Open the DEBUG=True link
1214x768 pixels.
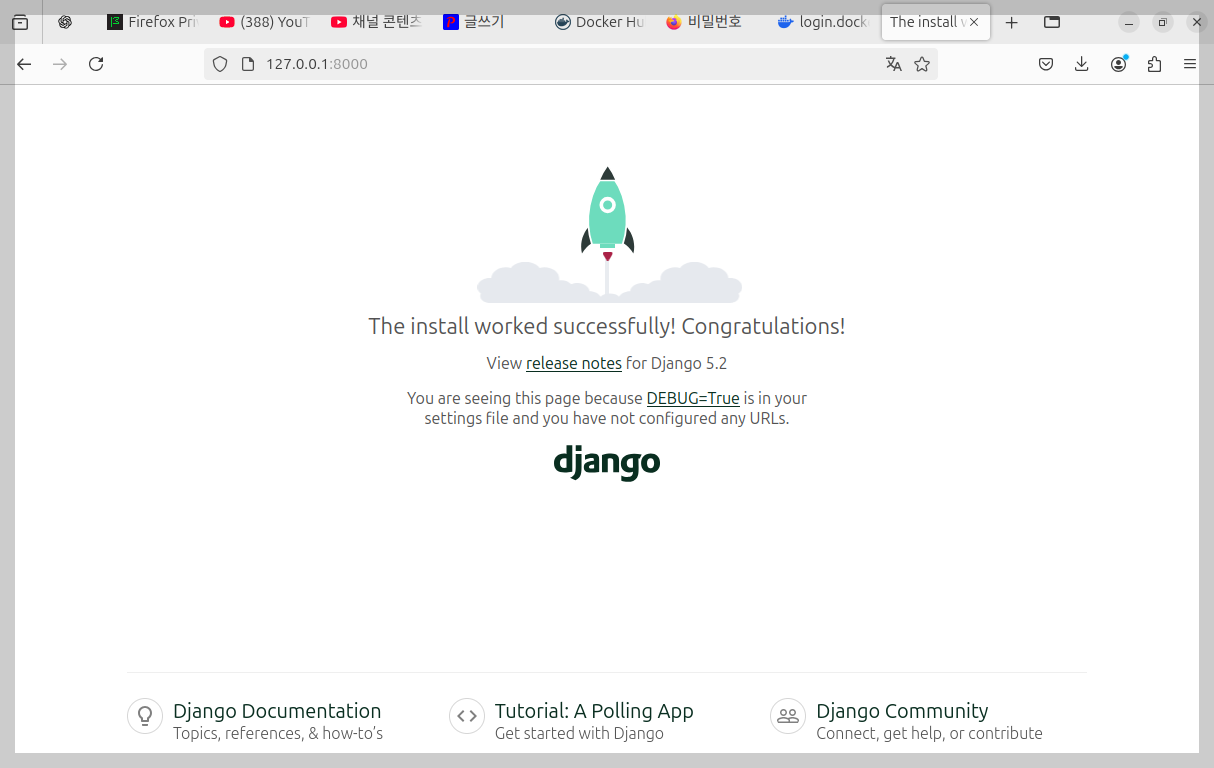pyautogui.click(x=693, y=398)
